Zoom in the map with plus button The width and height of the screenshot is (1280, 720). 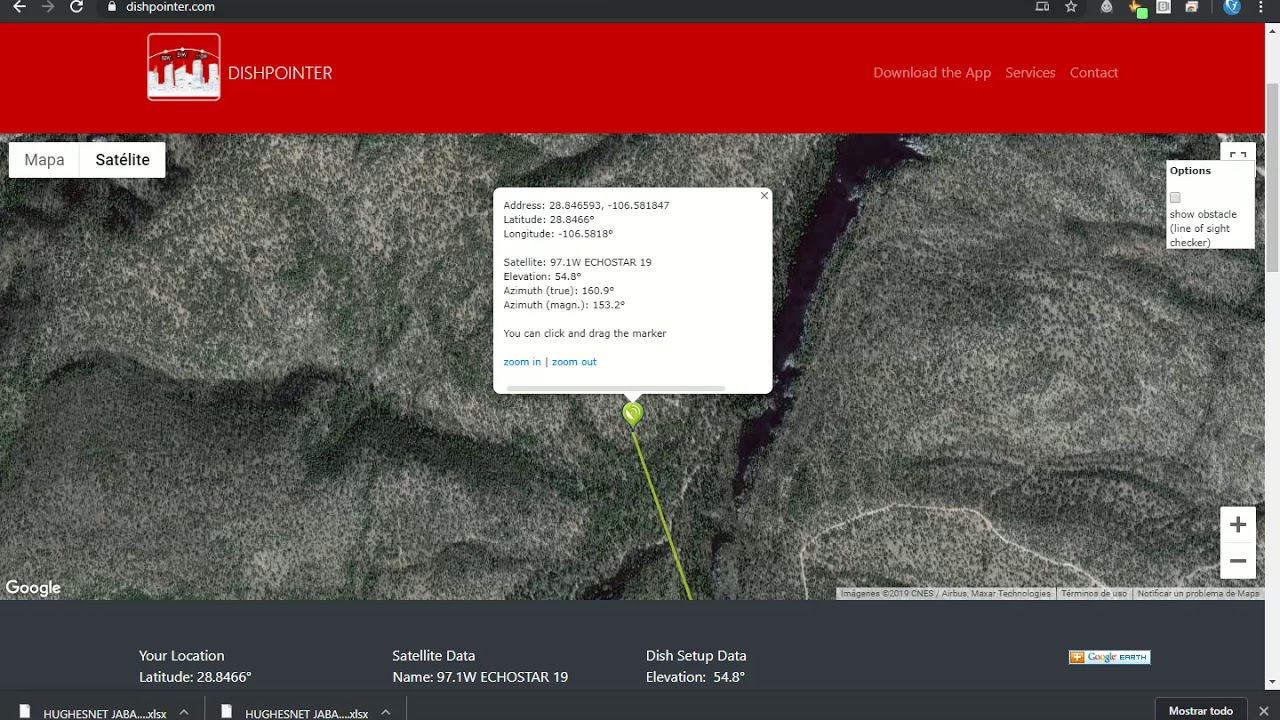[x=1238, y=525]
